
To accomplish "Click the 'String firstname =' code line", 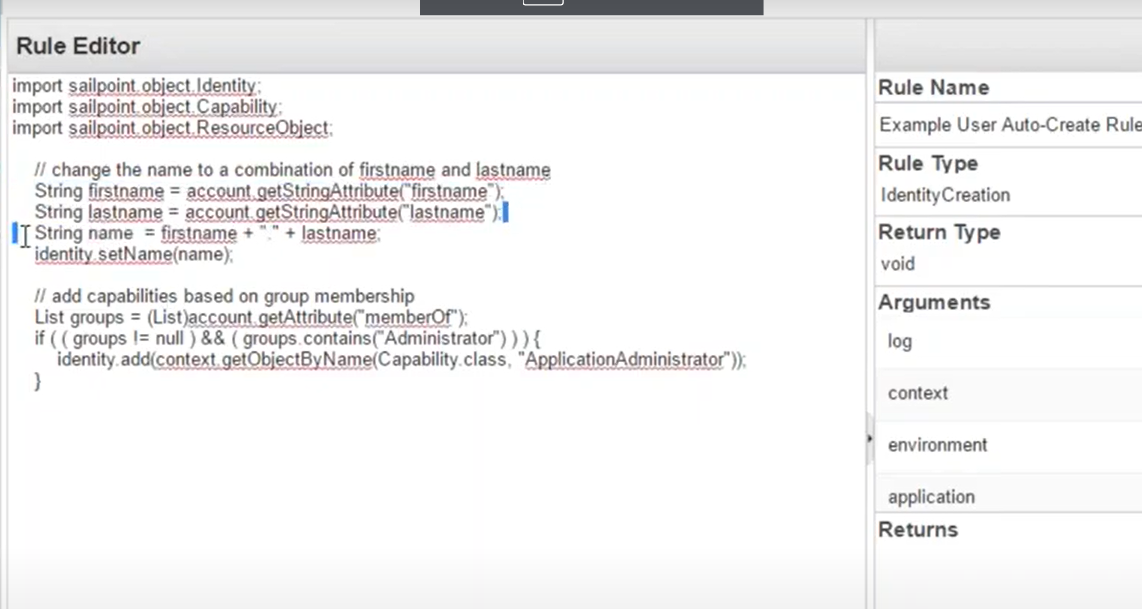I will click(269, 192).
